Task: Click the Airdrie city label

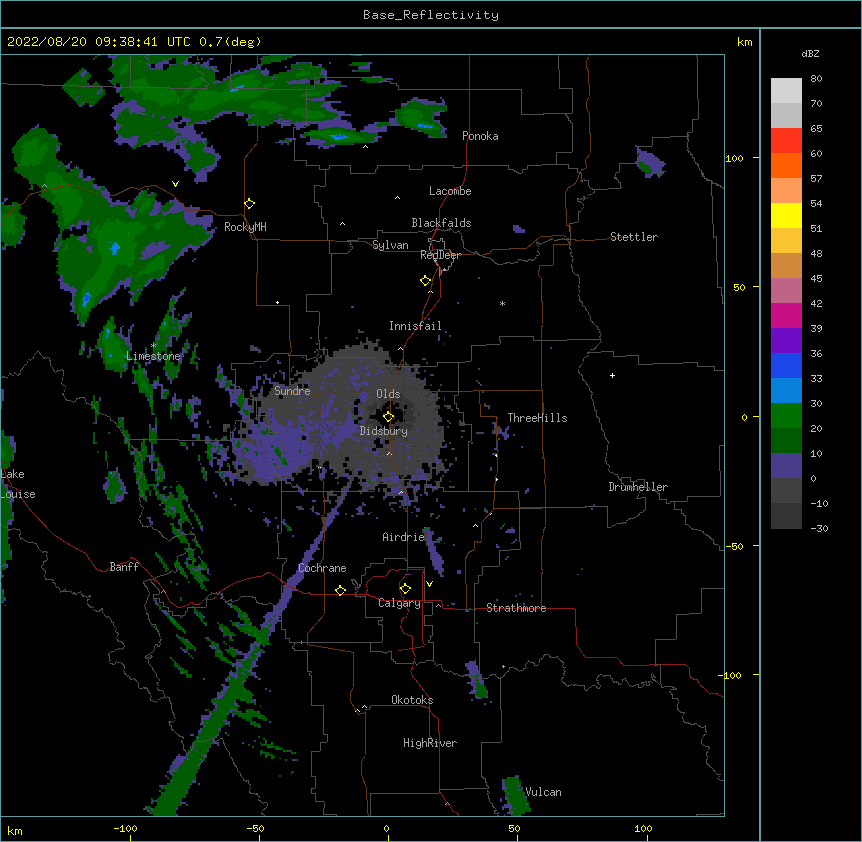Action: (x=403, y=537)
